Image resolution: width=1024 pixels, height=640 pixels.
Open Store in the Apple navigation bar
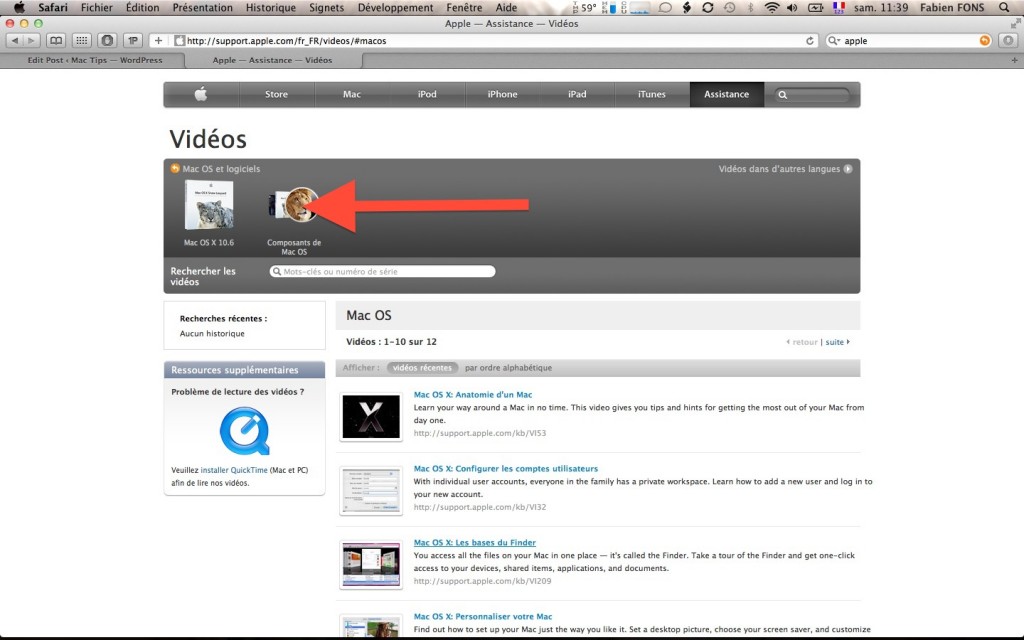coord(276,94)
